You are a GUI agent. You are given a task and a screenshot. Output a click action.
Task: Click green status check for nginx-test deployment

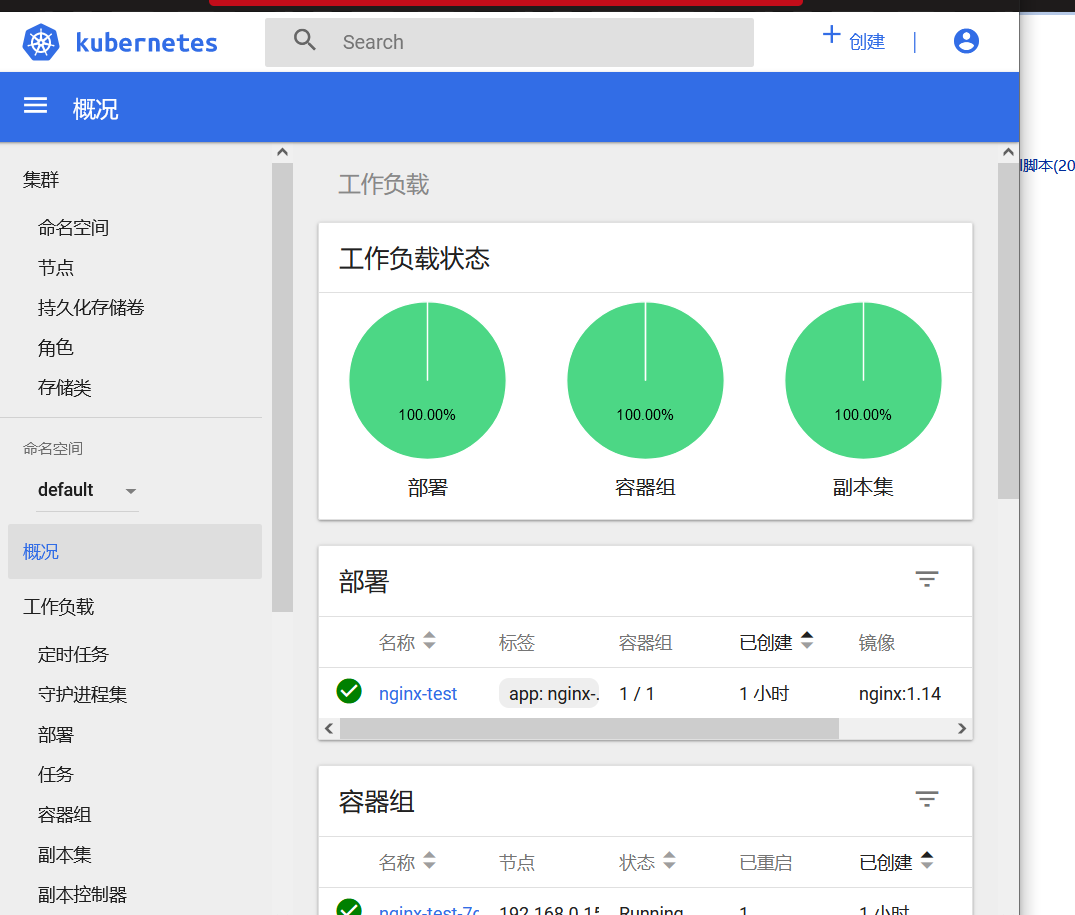(x=349, y=691)
